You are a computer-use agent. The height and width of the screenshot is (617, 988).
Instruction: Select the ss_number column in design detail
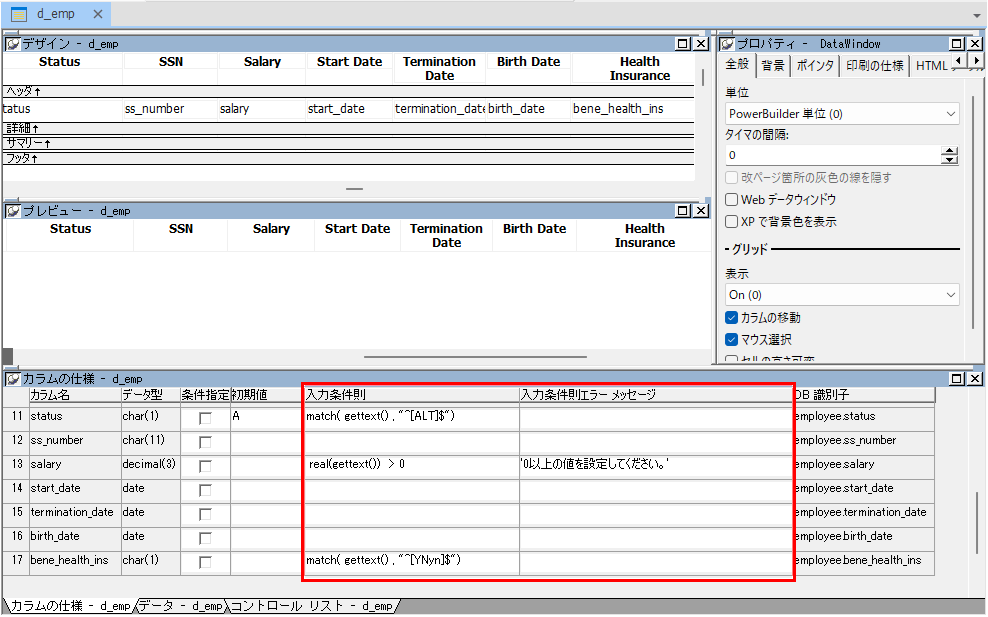pos(170,109)
